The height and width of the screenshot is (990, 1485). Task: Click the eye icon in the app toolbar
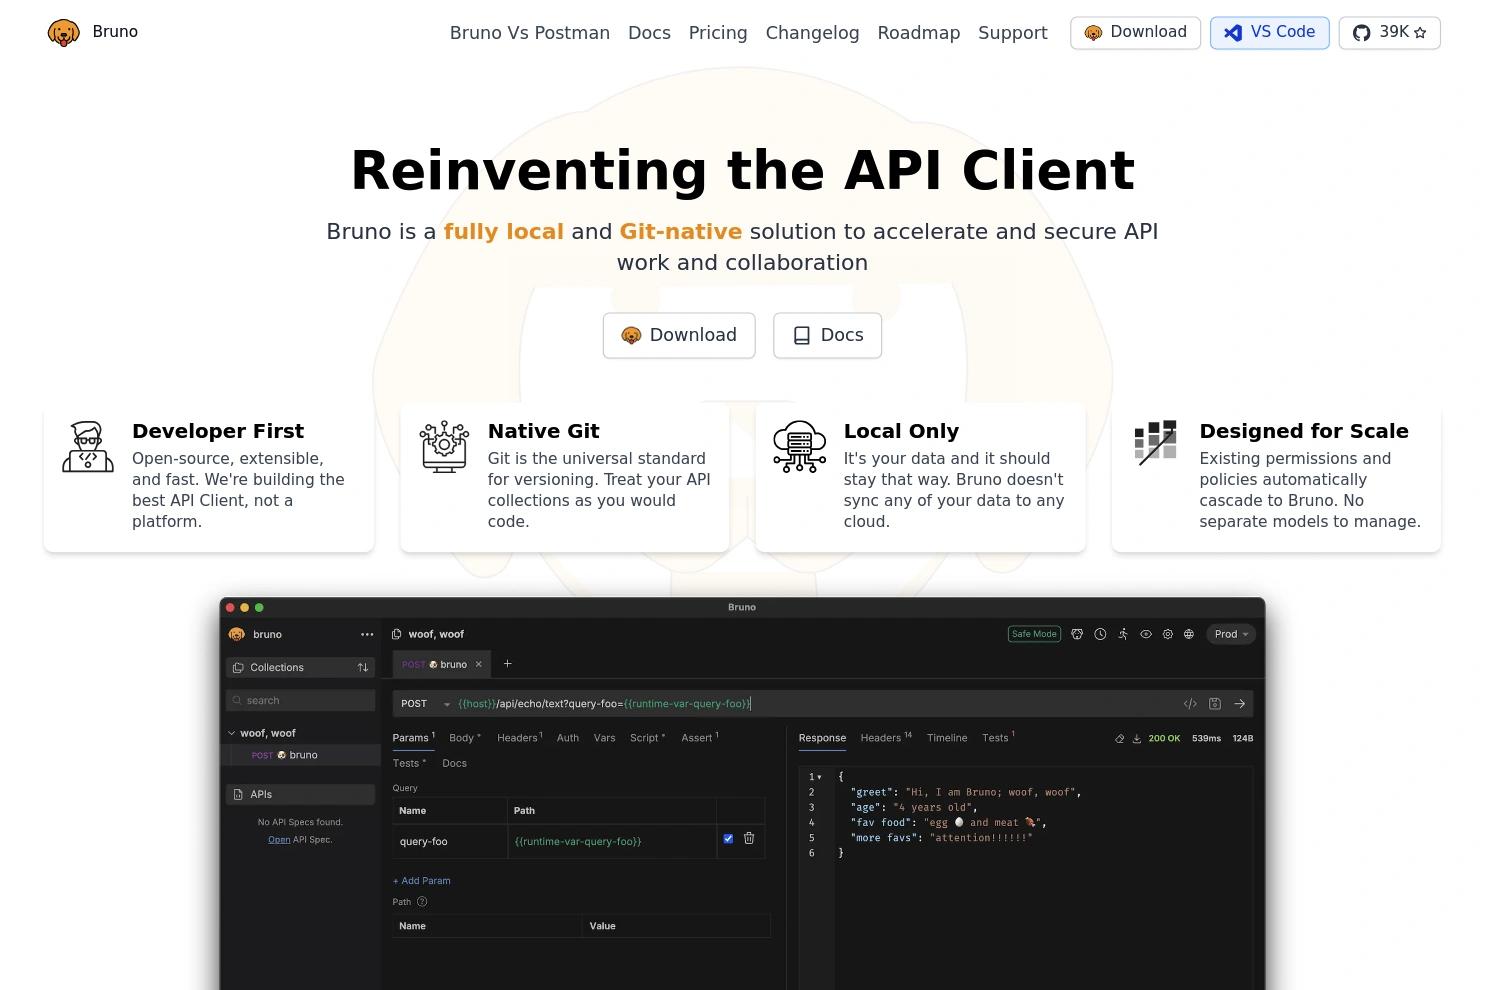[x=1146, y=634]
